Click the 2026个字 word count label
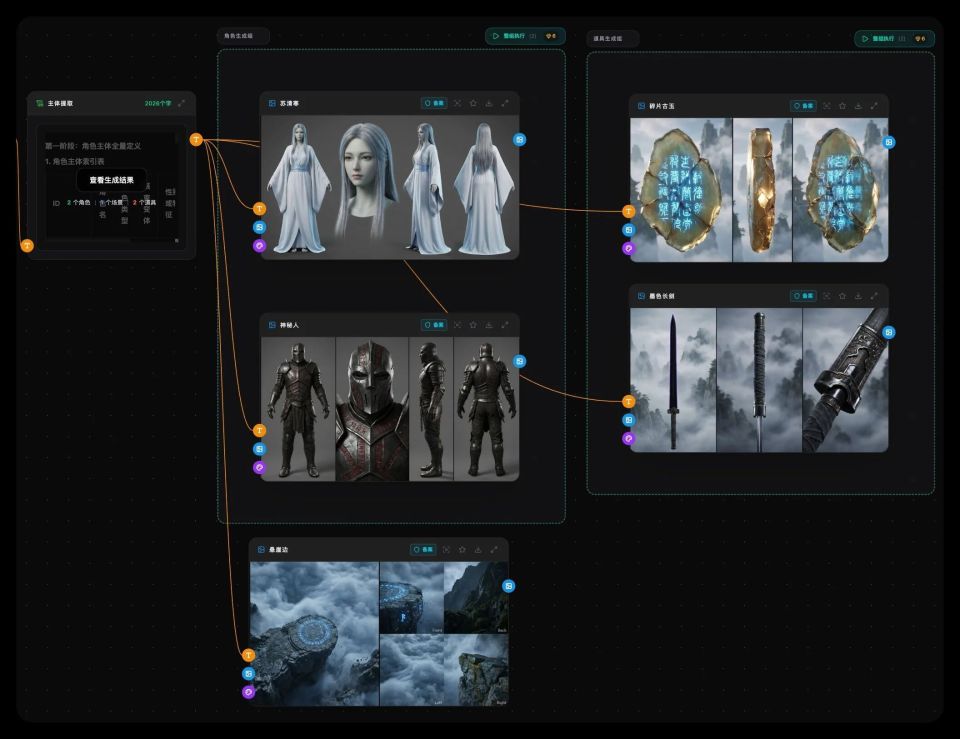Screen dimensions: 960x739 point(158,103)
